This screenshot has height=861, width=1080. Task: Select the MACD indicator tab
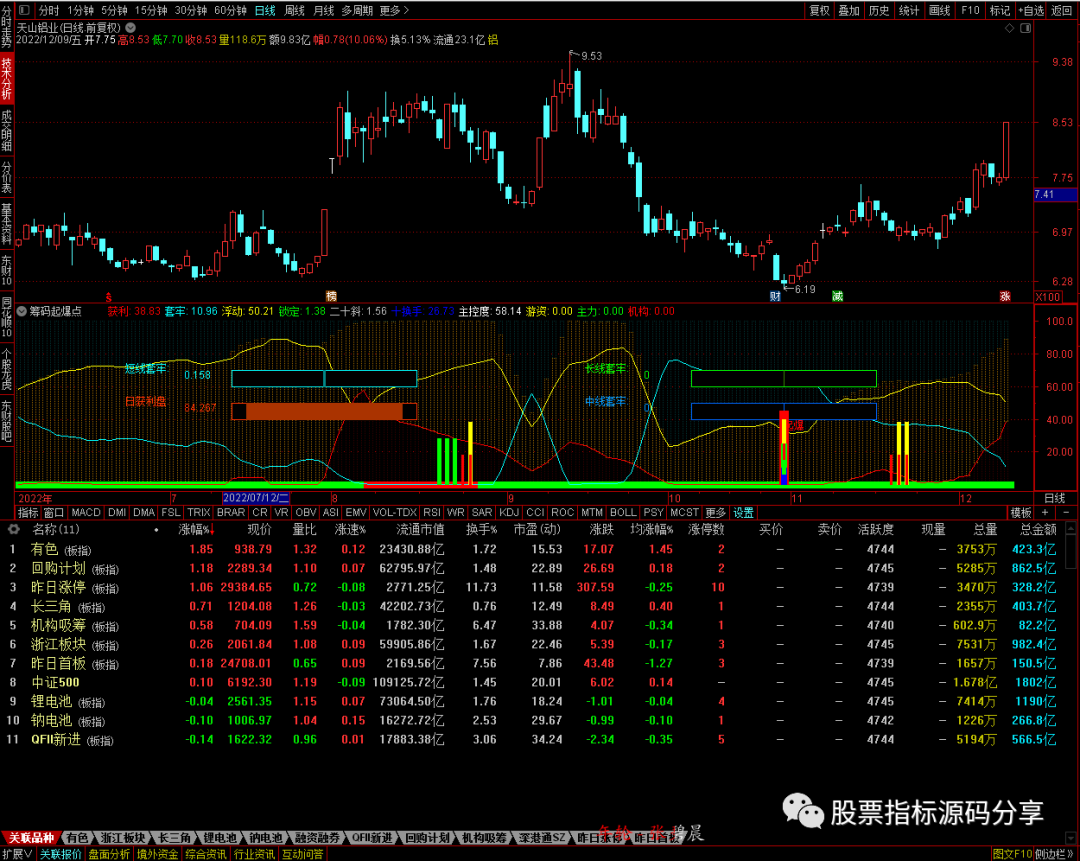coord(86,512)
